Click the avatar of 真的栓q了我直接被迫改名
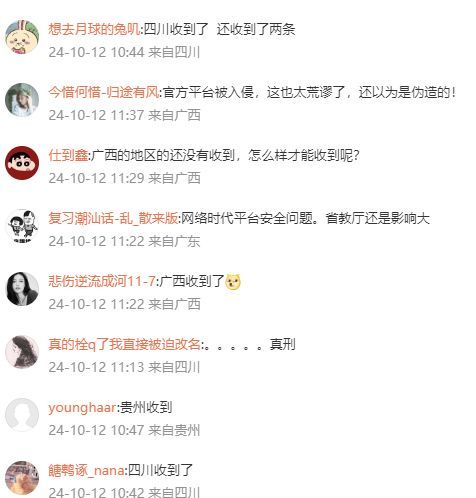This screenshot has width=476, height=498. tap(22, 352)
